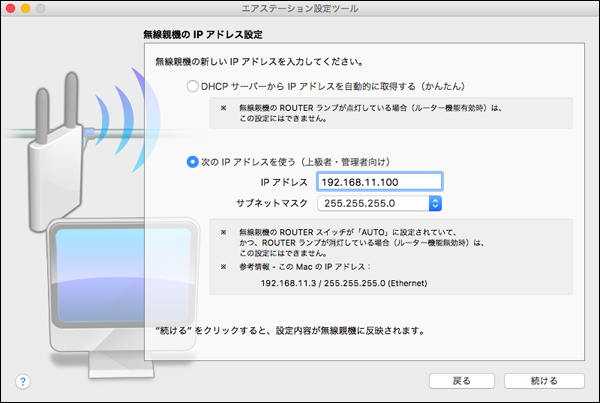Click the IP アドレス field label

[x=284, y=182]
